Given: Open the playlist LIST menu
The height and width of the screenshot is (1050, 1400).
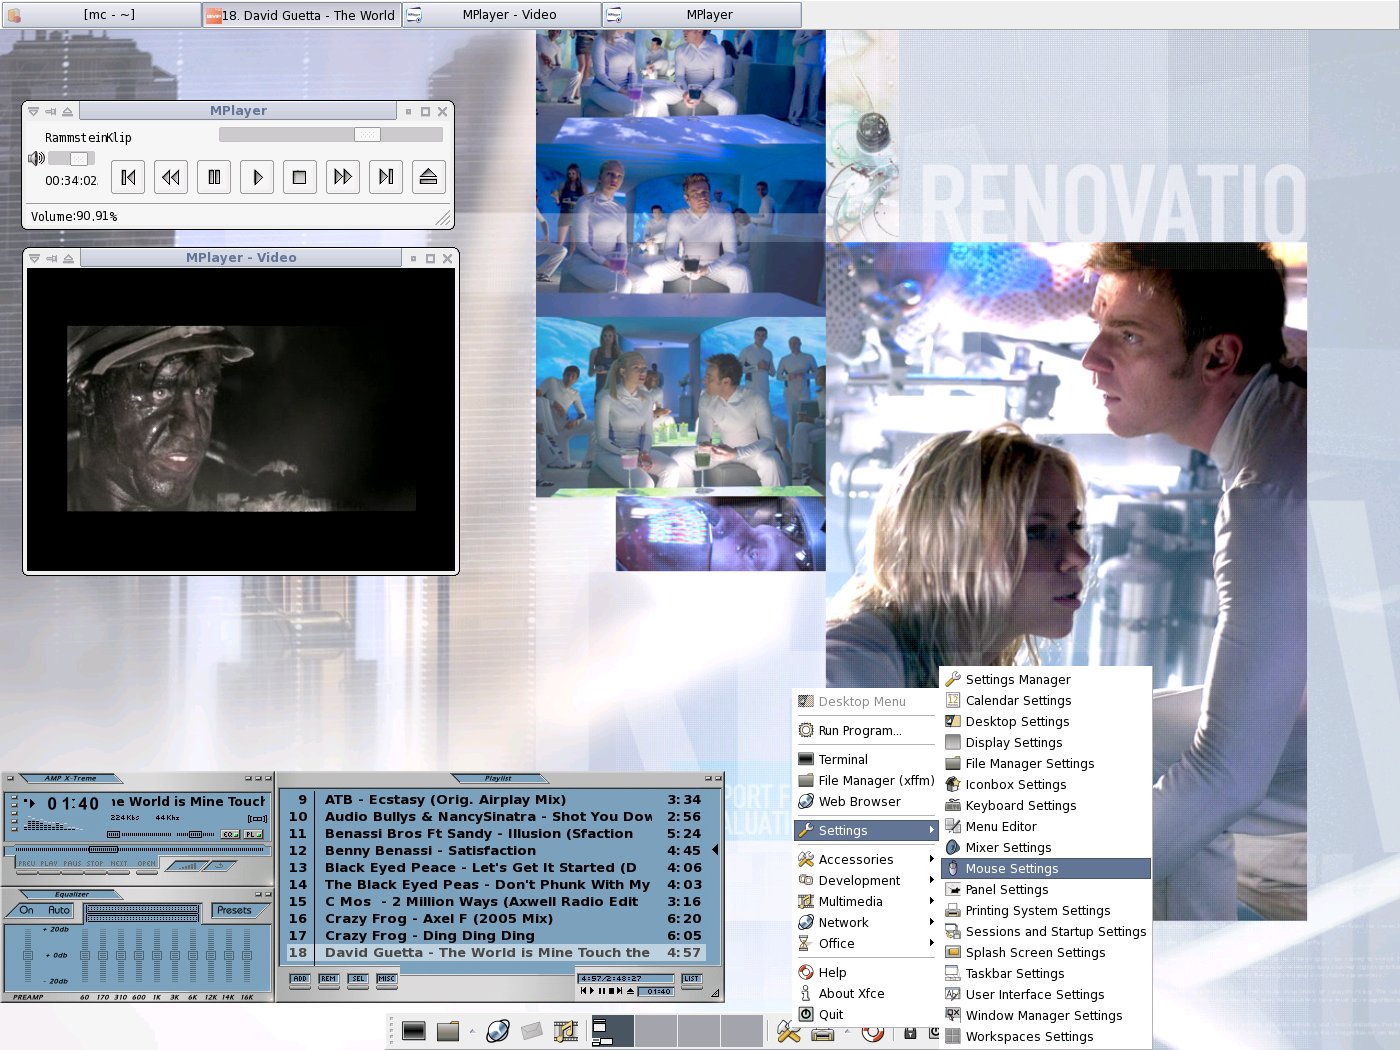Looking at the screenshot, I should [x=692, y=979].
